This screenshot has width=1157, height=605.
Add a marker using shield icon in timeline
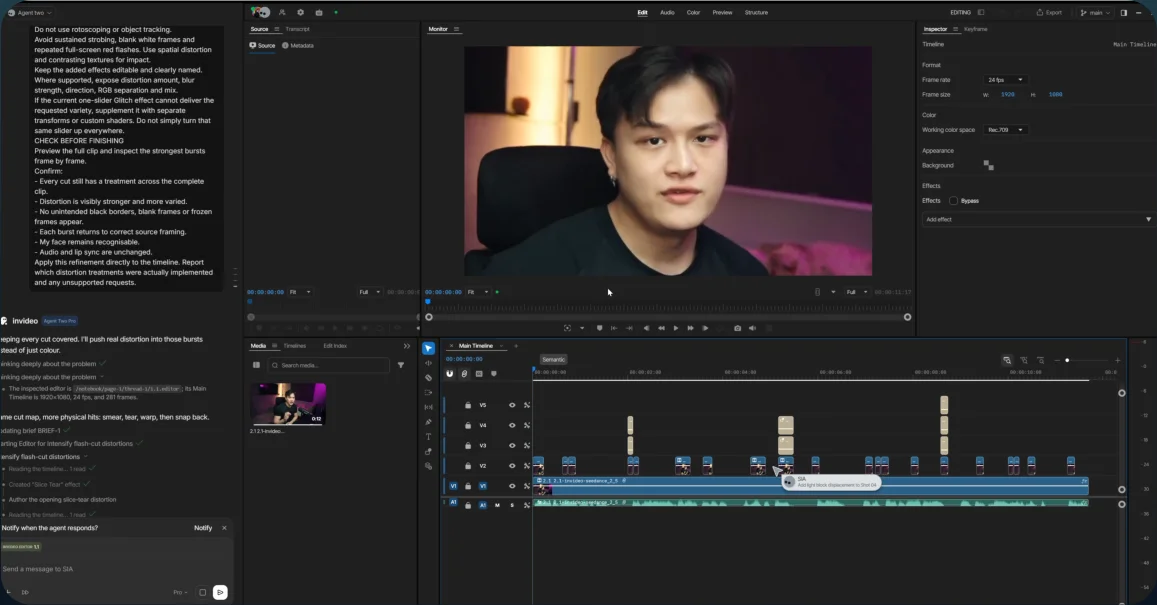(494, 374)
